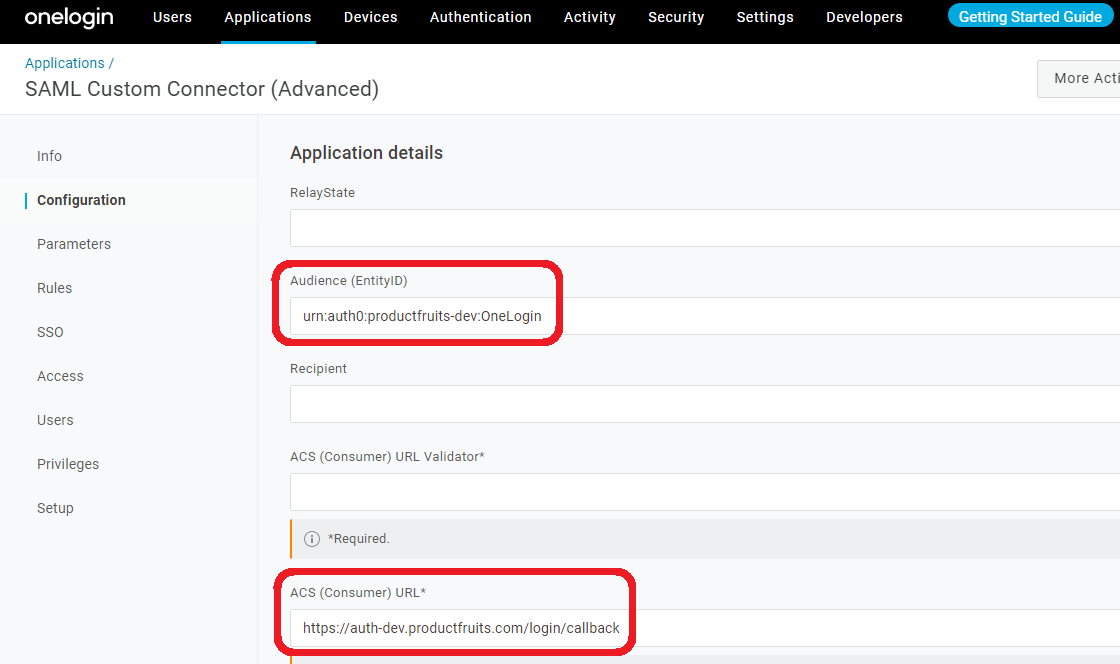The width and height of the screenshot is (1120, 664).
Task: Click the SAML Custom Connector (Advanced) title
Action: [x=202, y=89]
